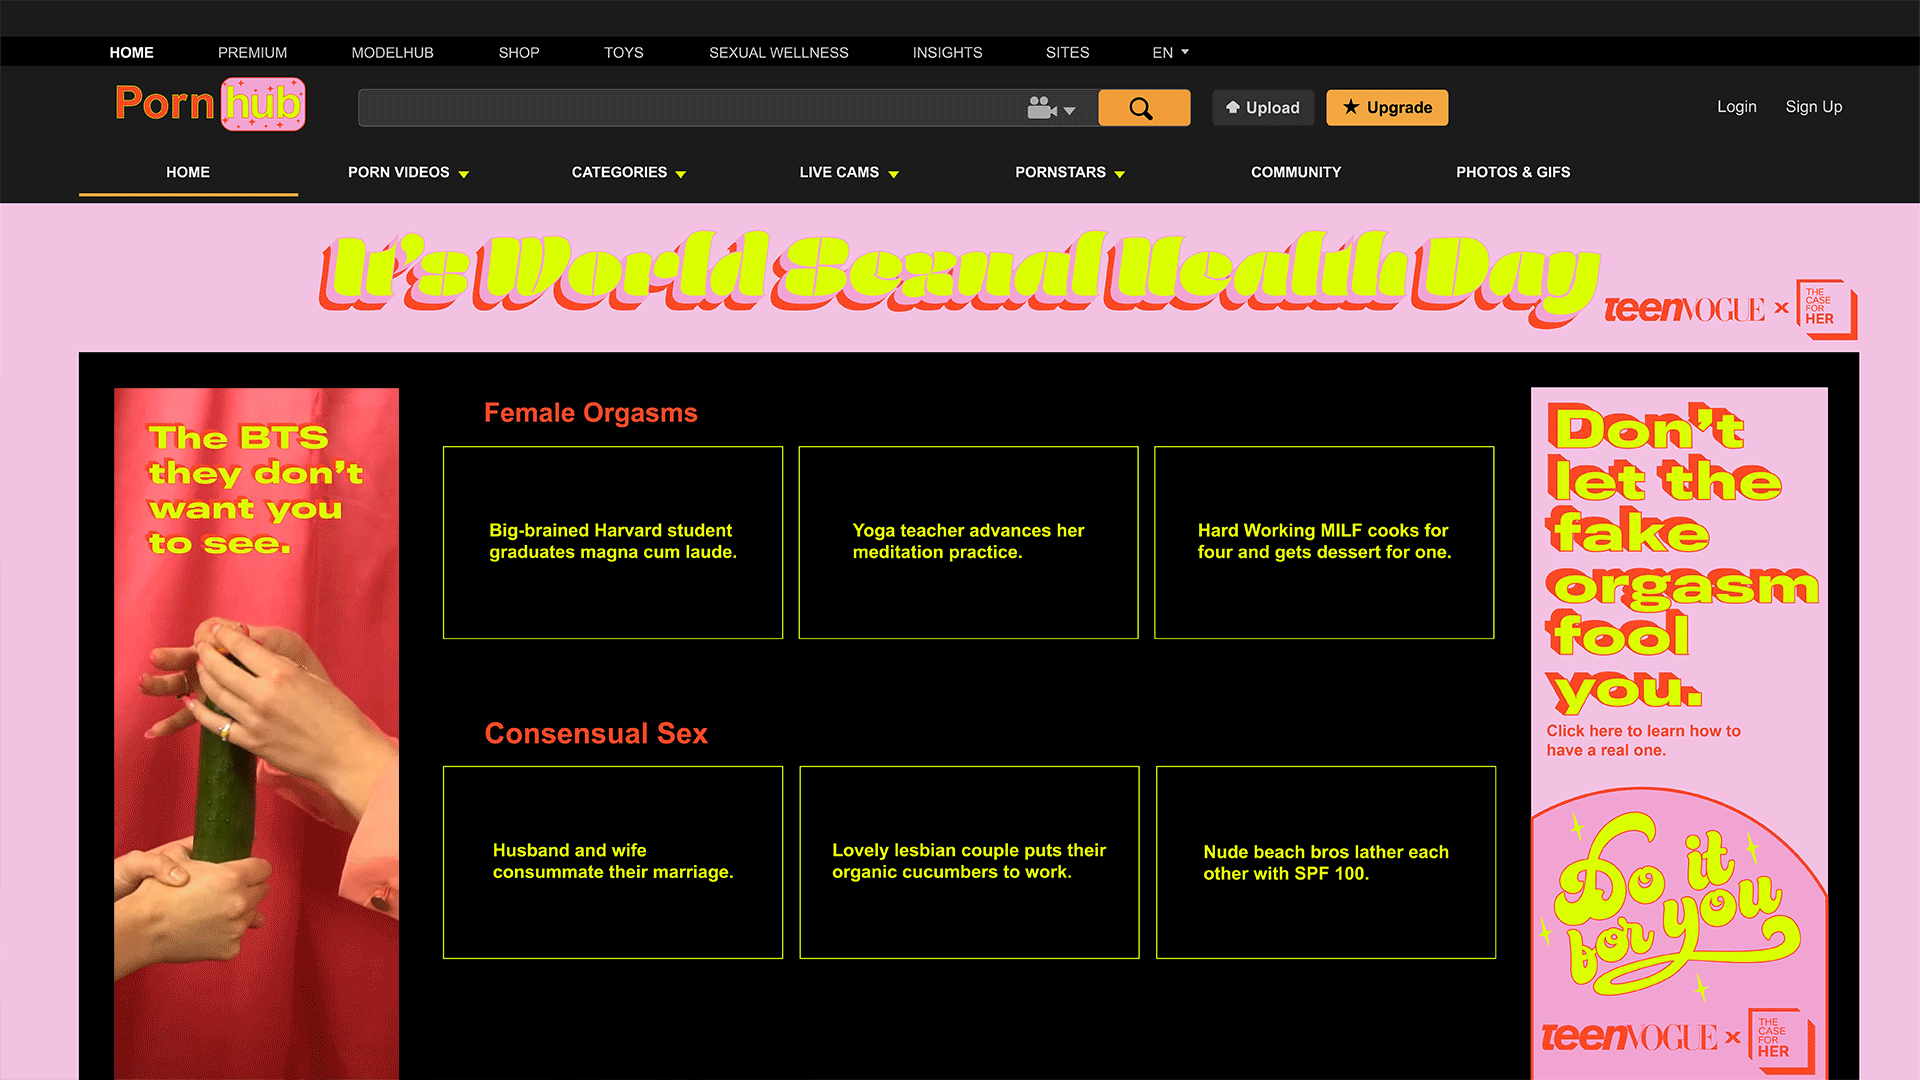
Task: Open SEXUAL WELLNESS in top bar
Action: pos(778,52)
